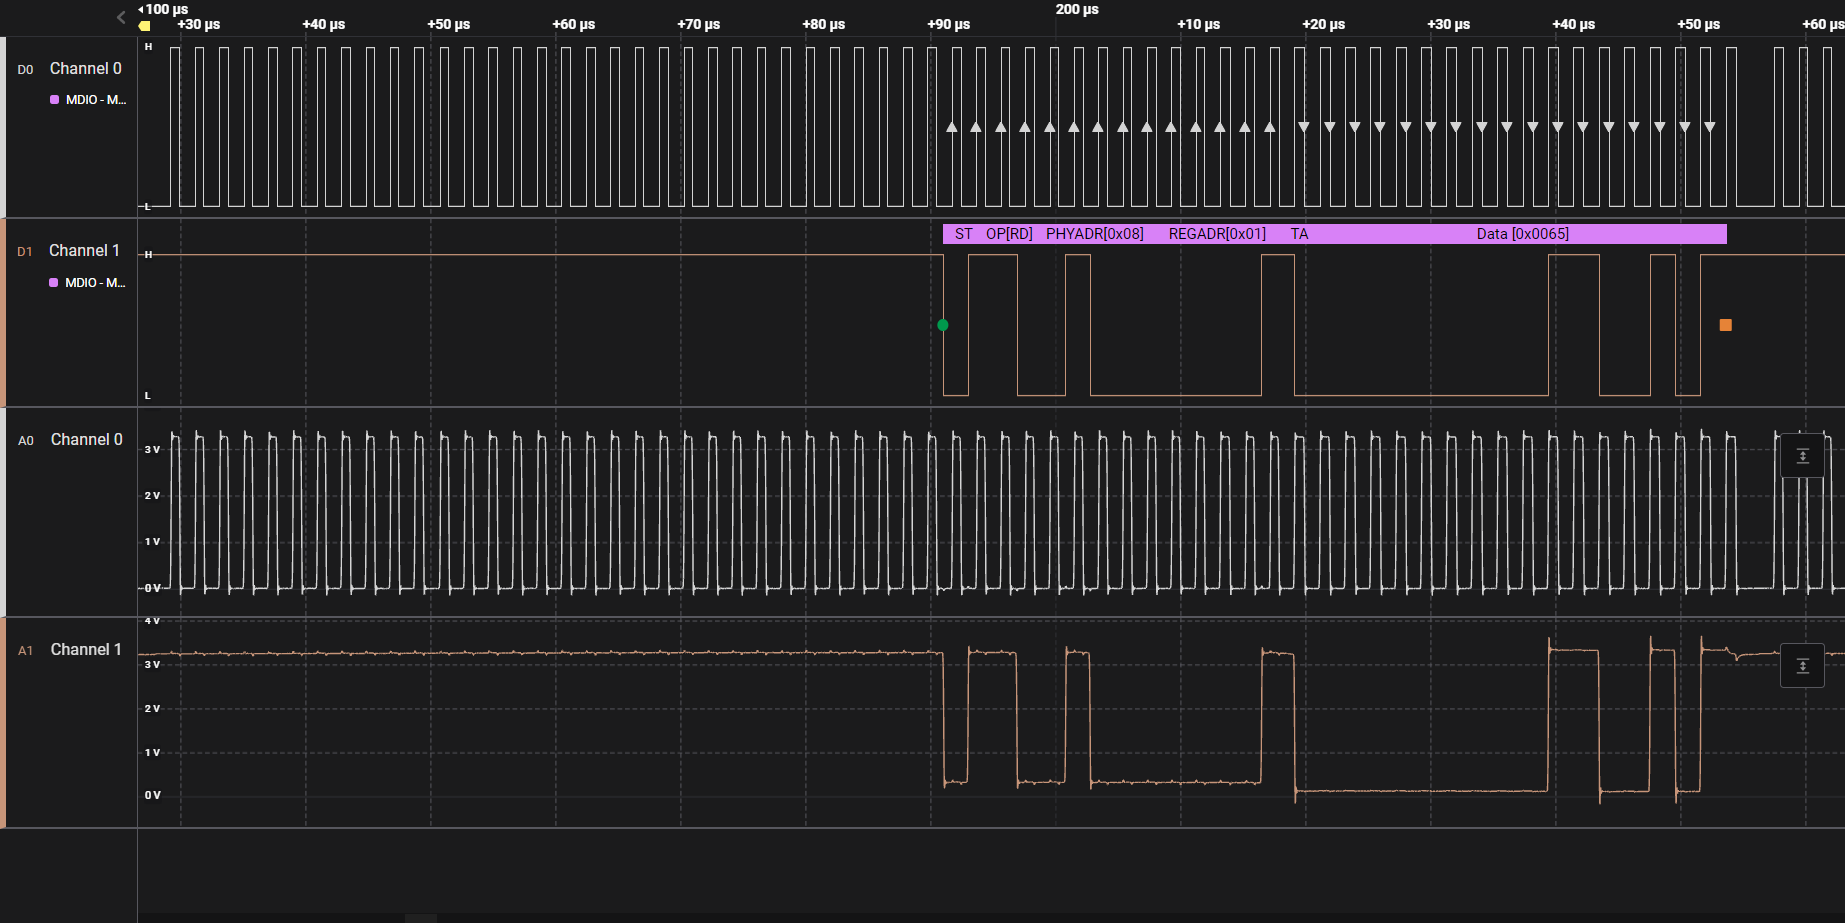Click the OP[RD] decoded frame

tap(1009, 234)
